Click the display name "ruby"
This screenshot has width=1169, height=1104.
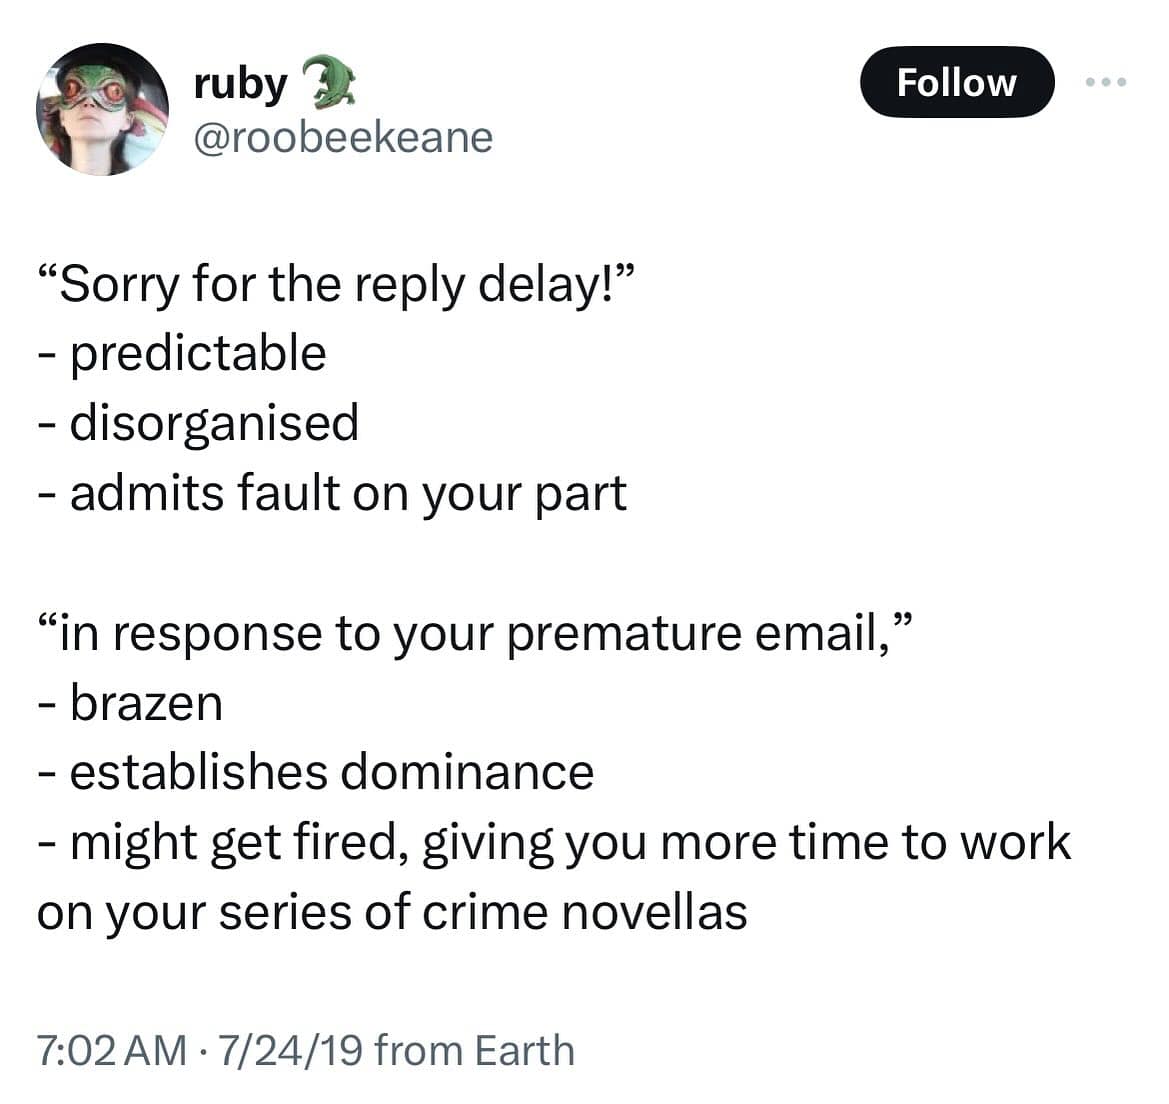(x=240, y=84)
